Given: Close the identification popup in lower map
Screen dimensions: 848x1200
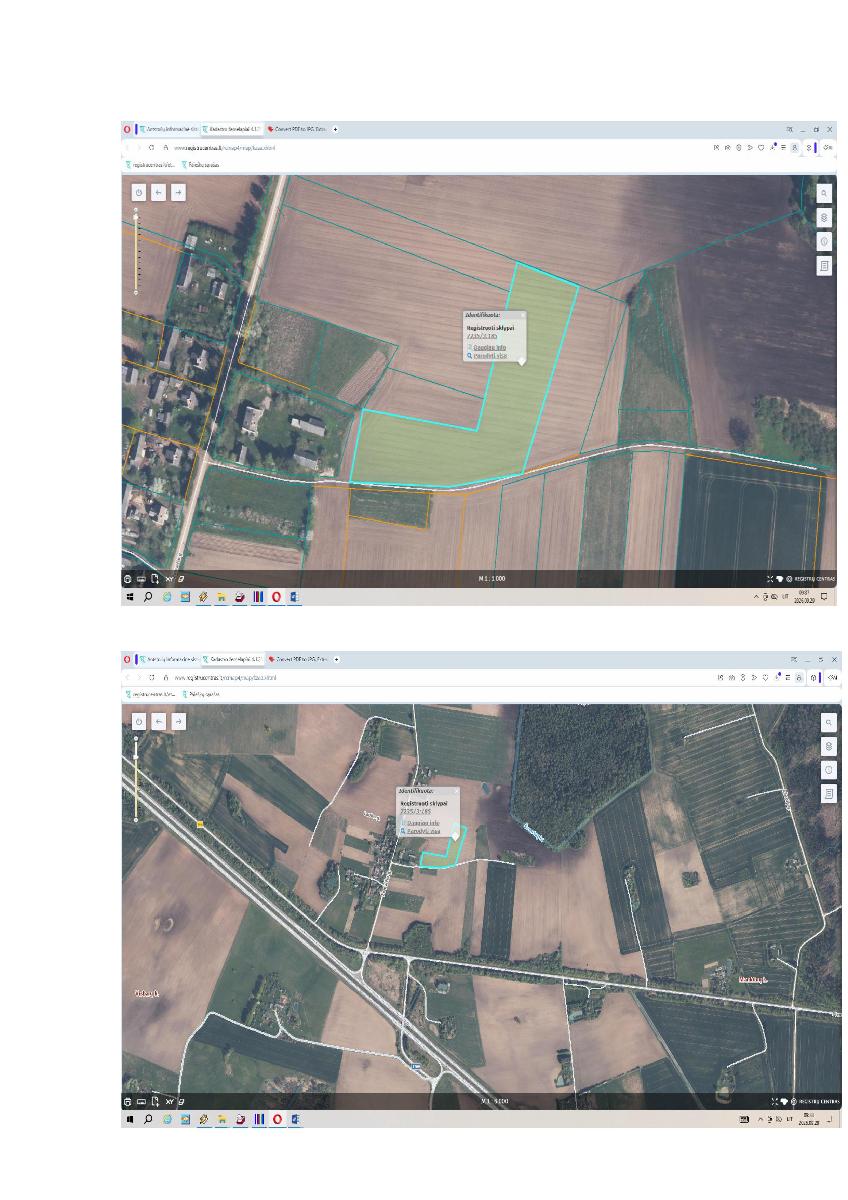Looking at the screenshot, I should click(x=455, y=791).
